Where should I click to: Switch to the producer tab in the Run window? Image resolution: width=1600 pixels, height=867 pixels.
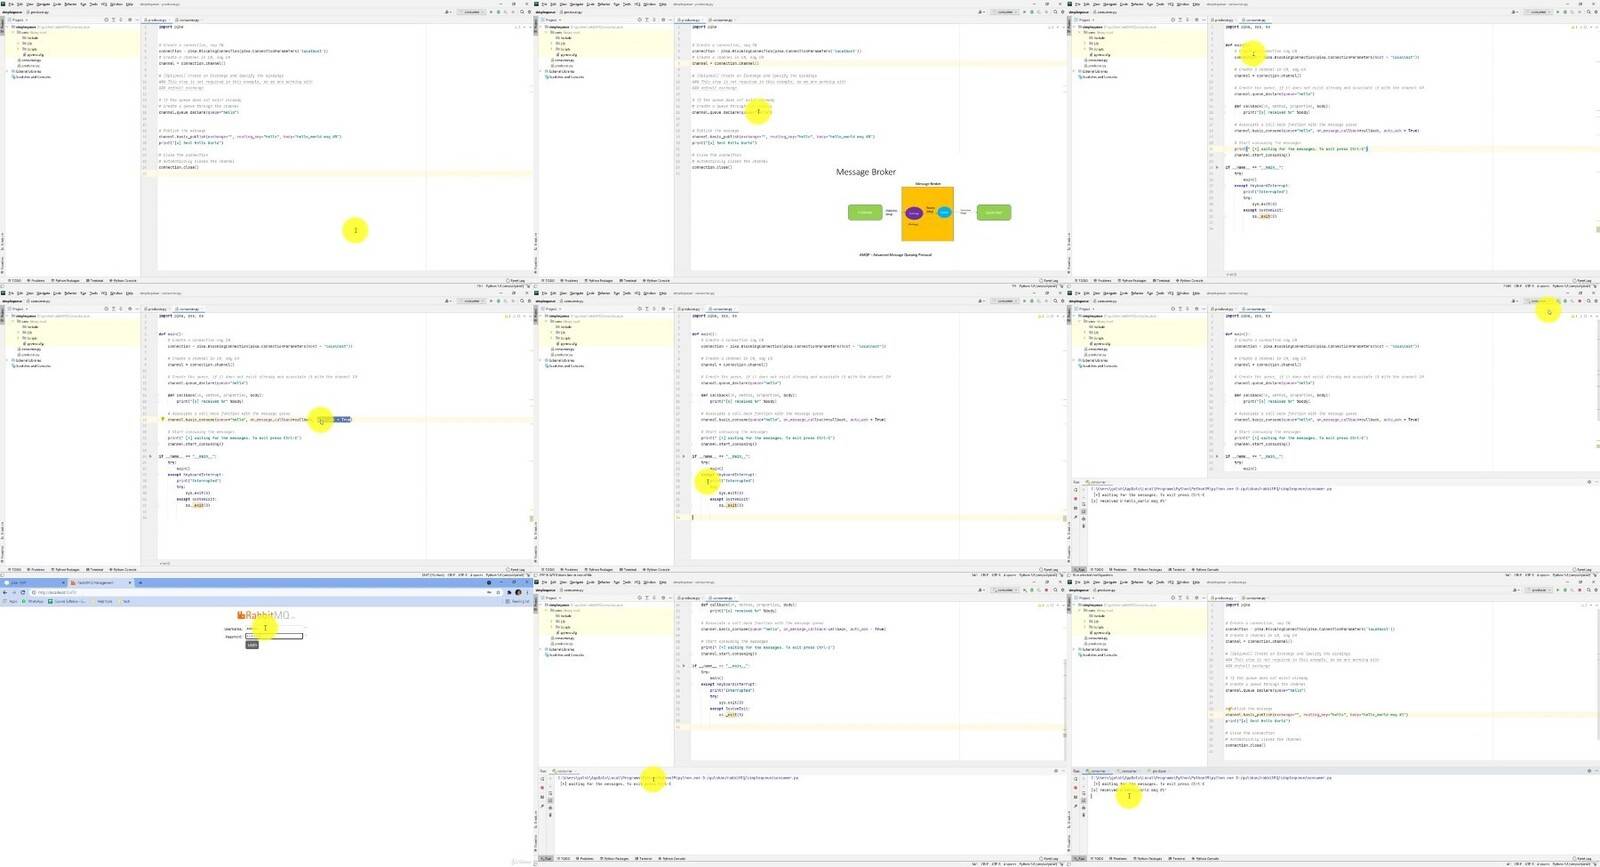point(1160,771)
